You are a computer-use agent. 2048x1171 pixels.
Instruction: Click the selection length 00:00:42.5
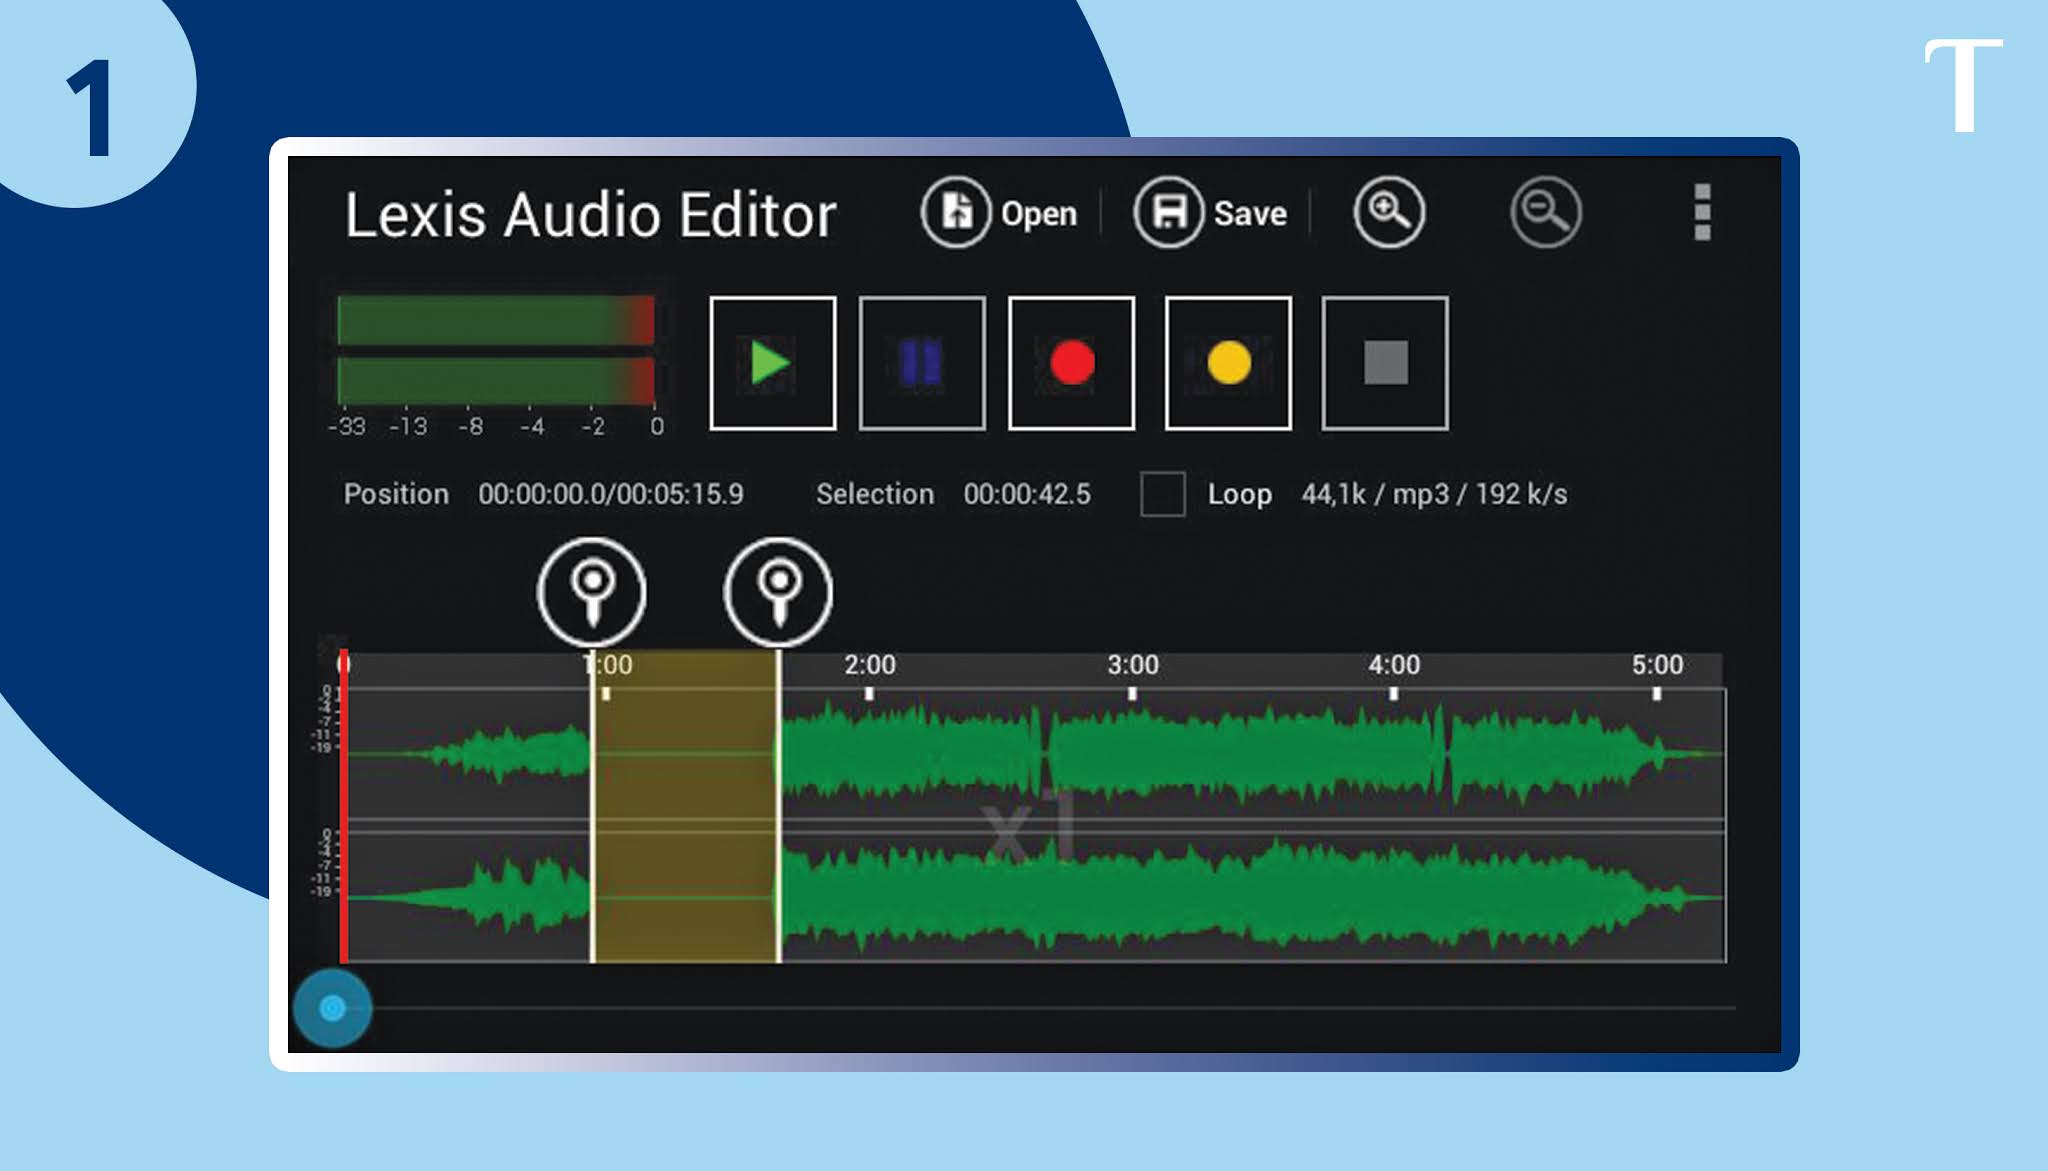pyautogui.click(x=1027, y=494)
